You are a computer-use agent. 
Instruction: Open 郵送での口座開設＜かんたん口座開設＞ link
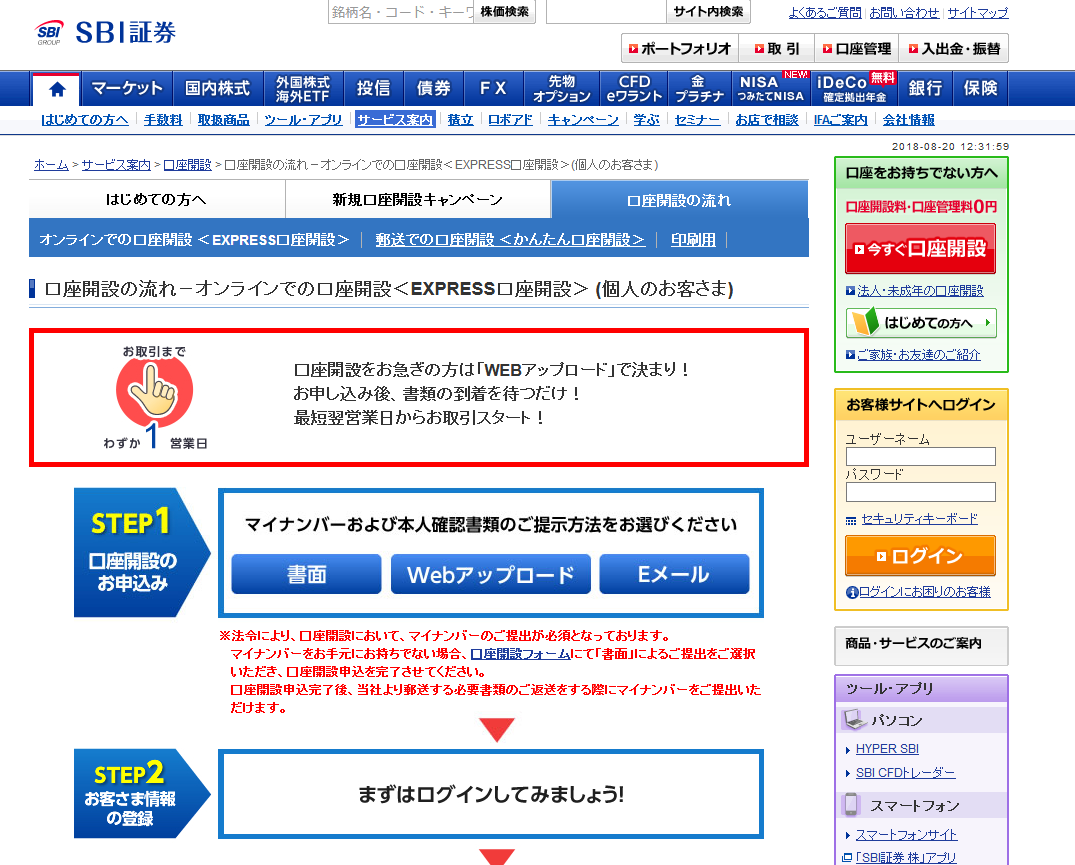[x=510, y=240]
